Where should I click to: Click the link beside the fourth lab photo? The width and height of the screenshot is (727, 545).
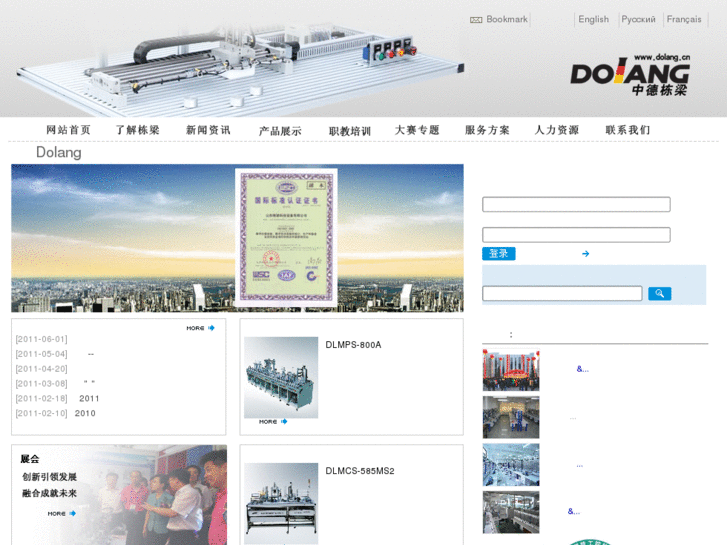click(x=574, y=511)
